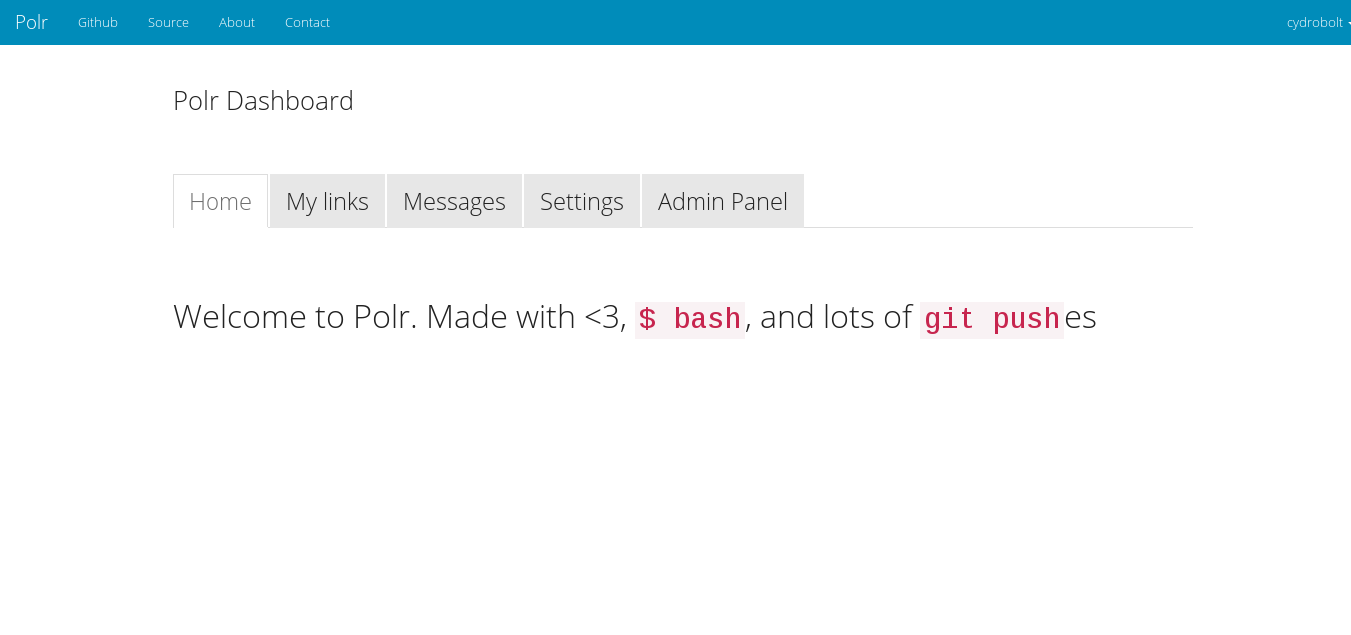Click the 'git push' code snippet

coord(991,318)
